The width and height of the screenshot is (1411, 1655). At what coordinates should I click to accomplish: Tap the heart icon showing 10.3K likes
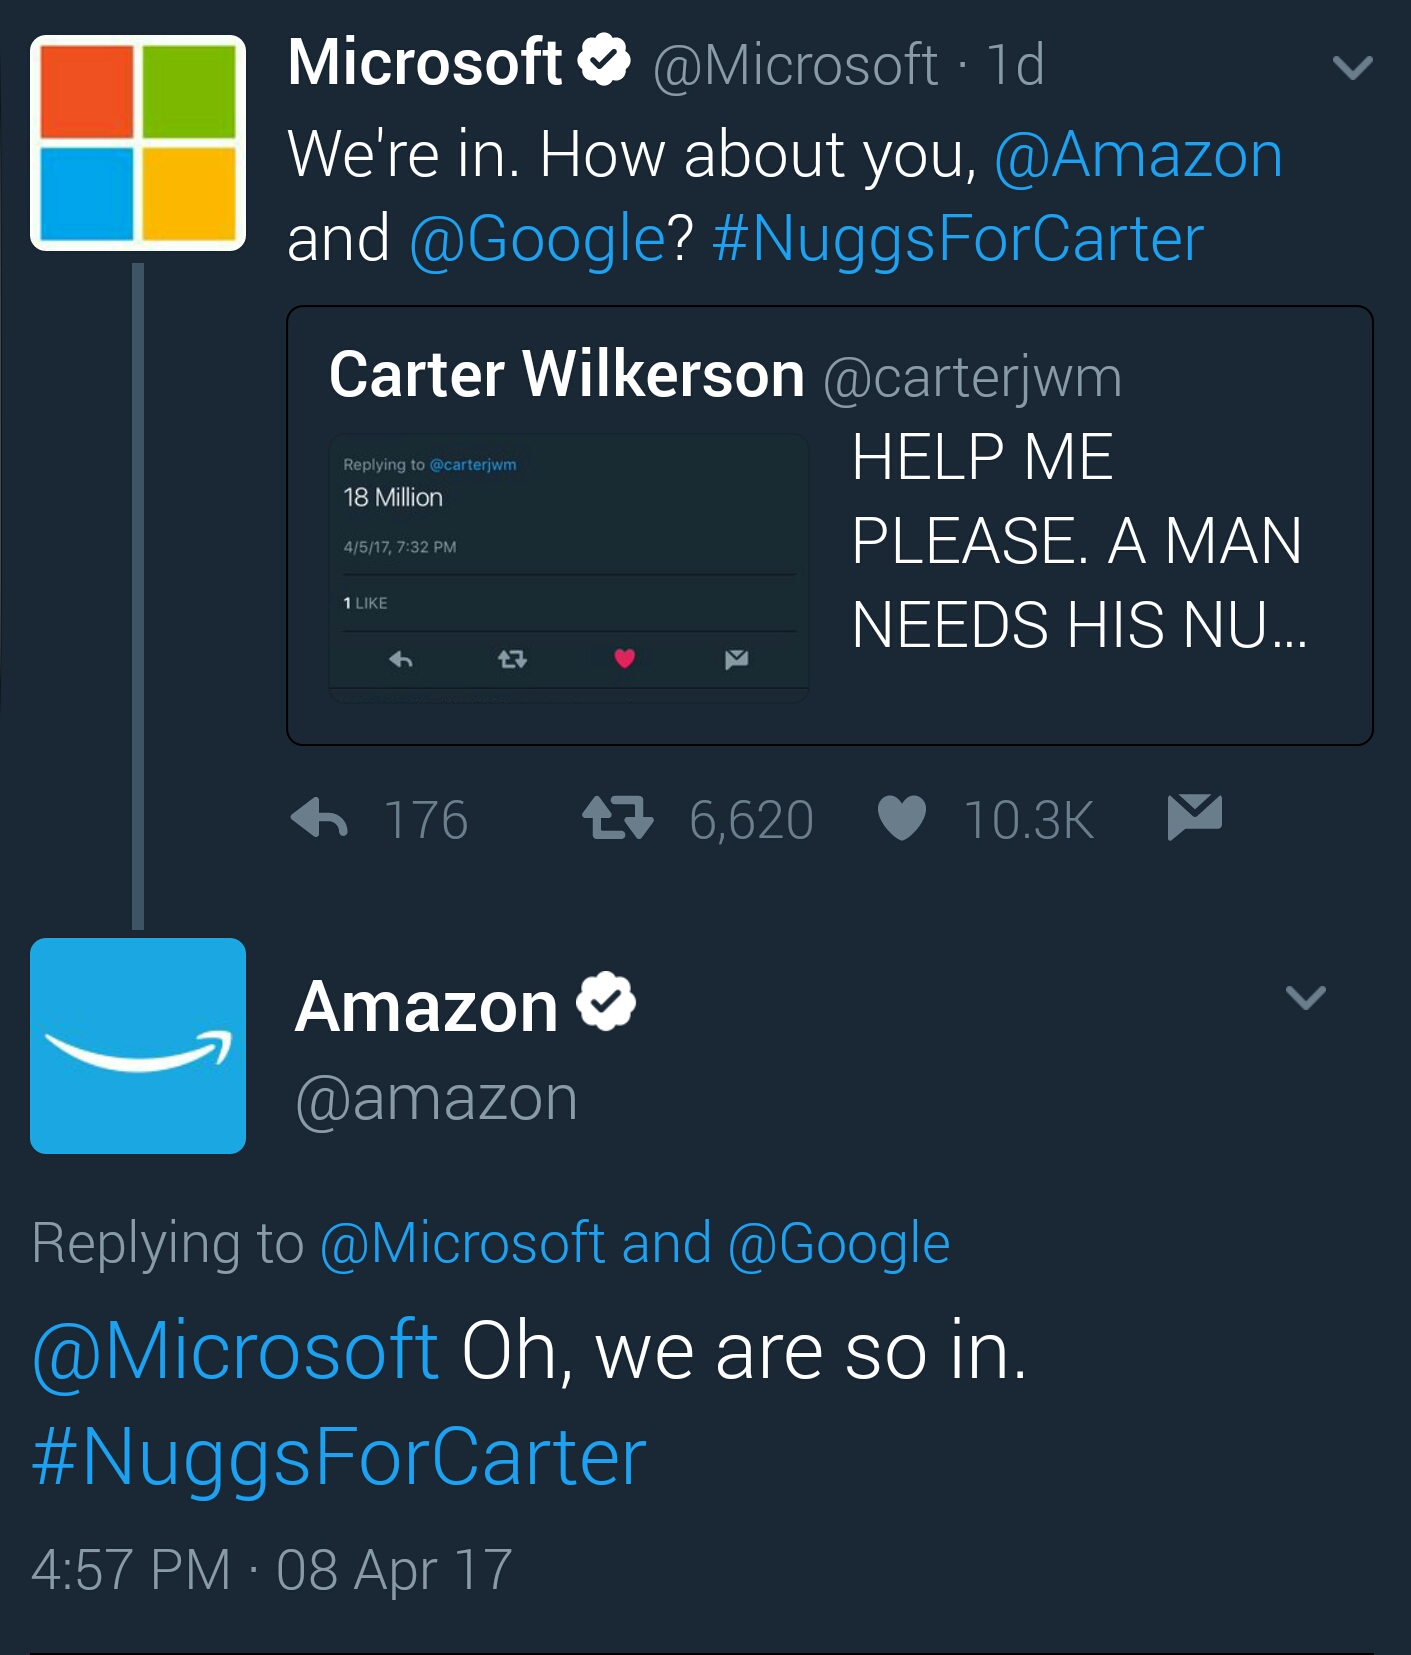click(x=901, y=818)
